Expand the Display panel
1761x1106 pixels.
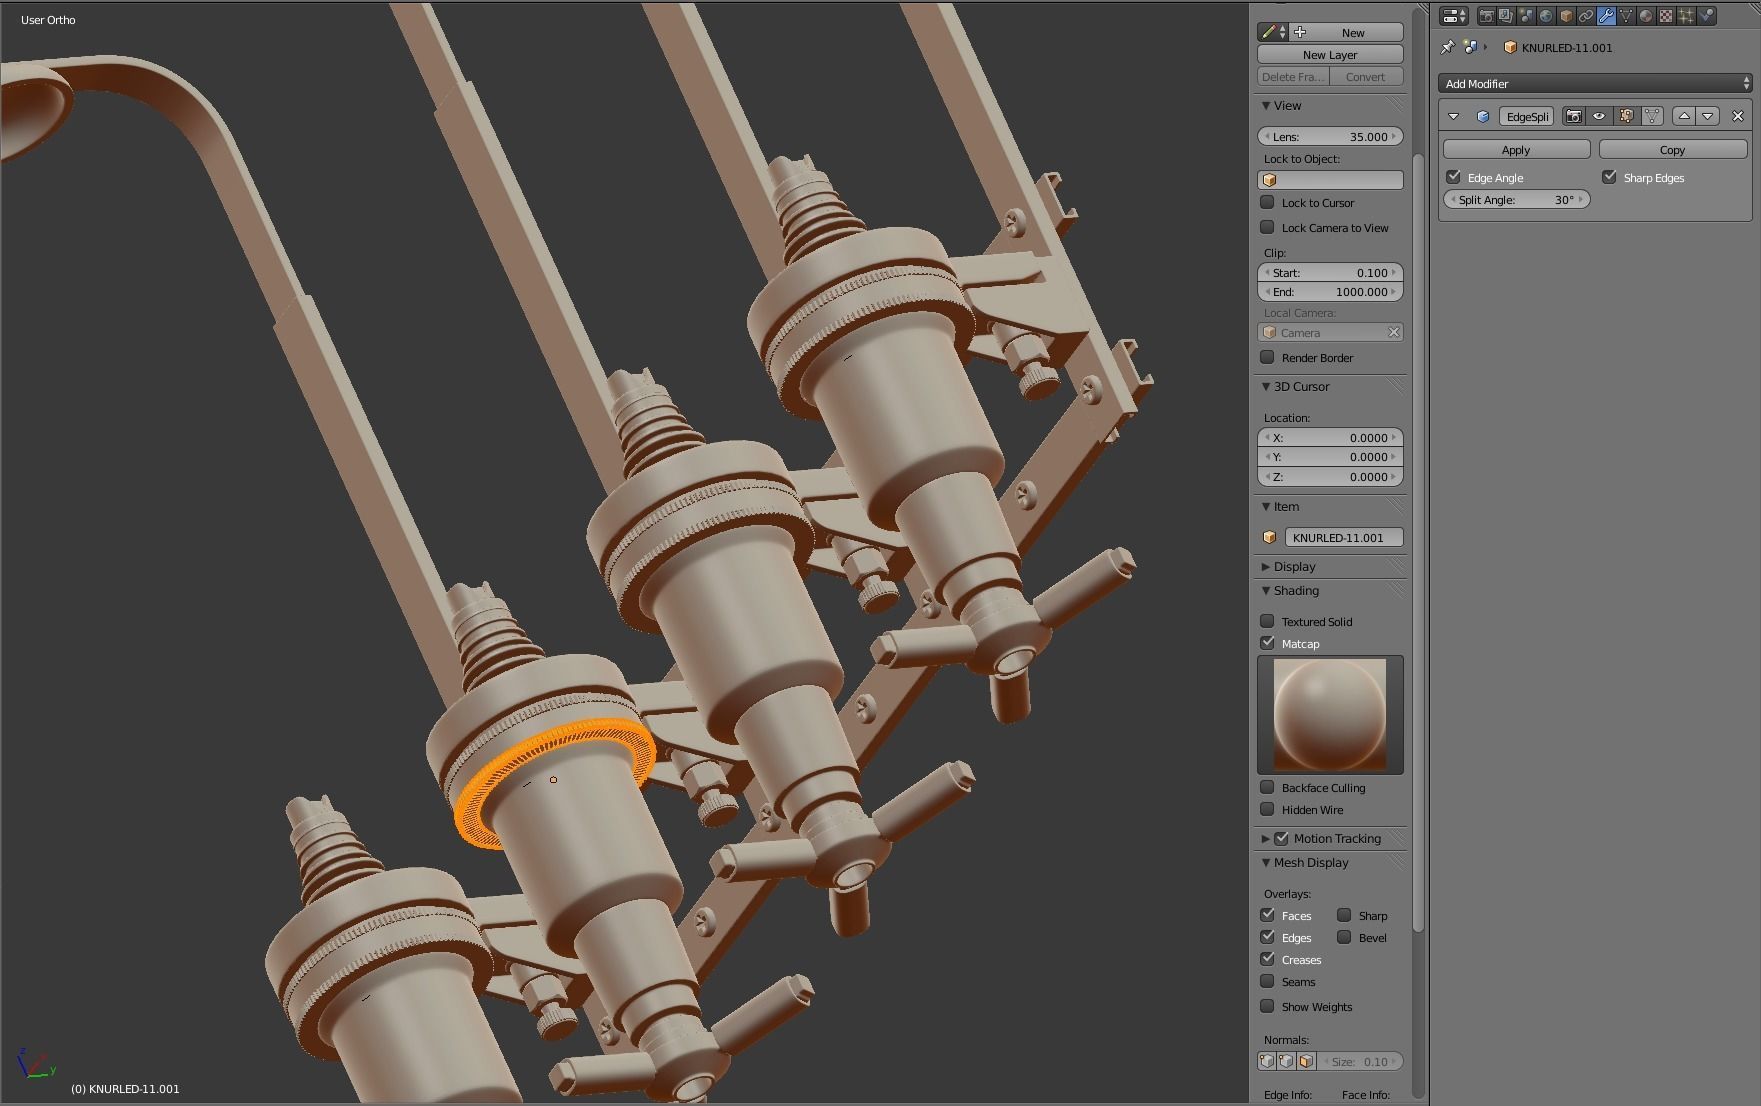click(1266, 567)
